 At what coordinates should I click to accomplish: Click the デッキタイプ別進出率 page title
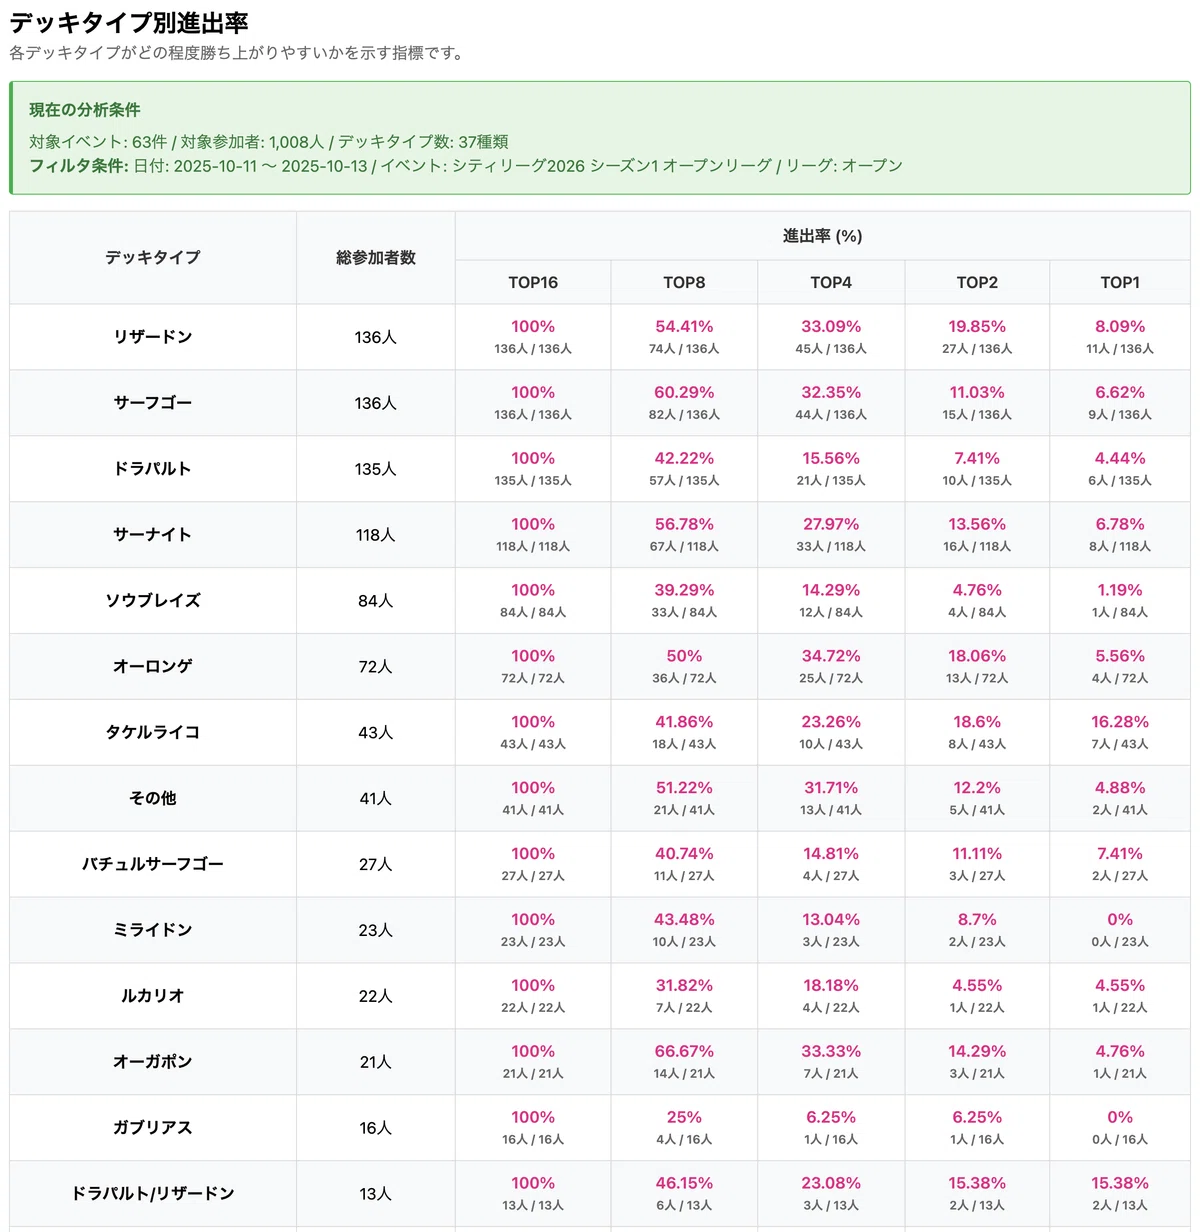129,22
